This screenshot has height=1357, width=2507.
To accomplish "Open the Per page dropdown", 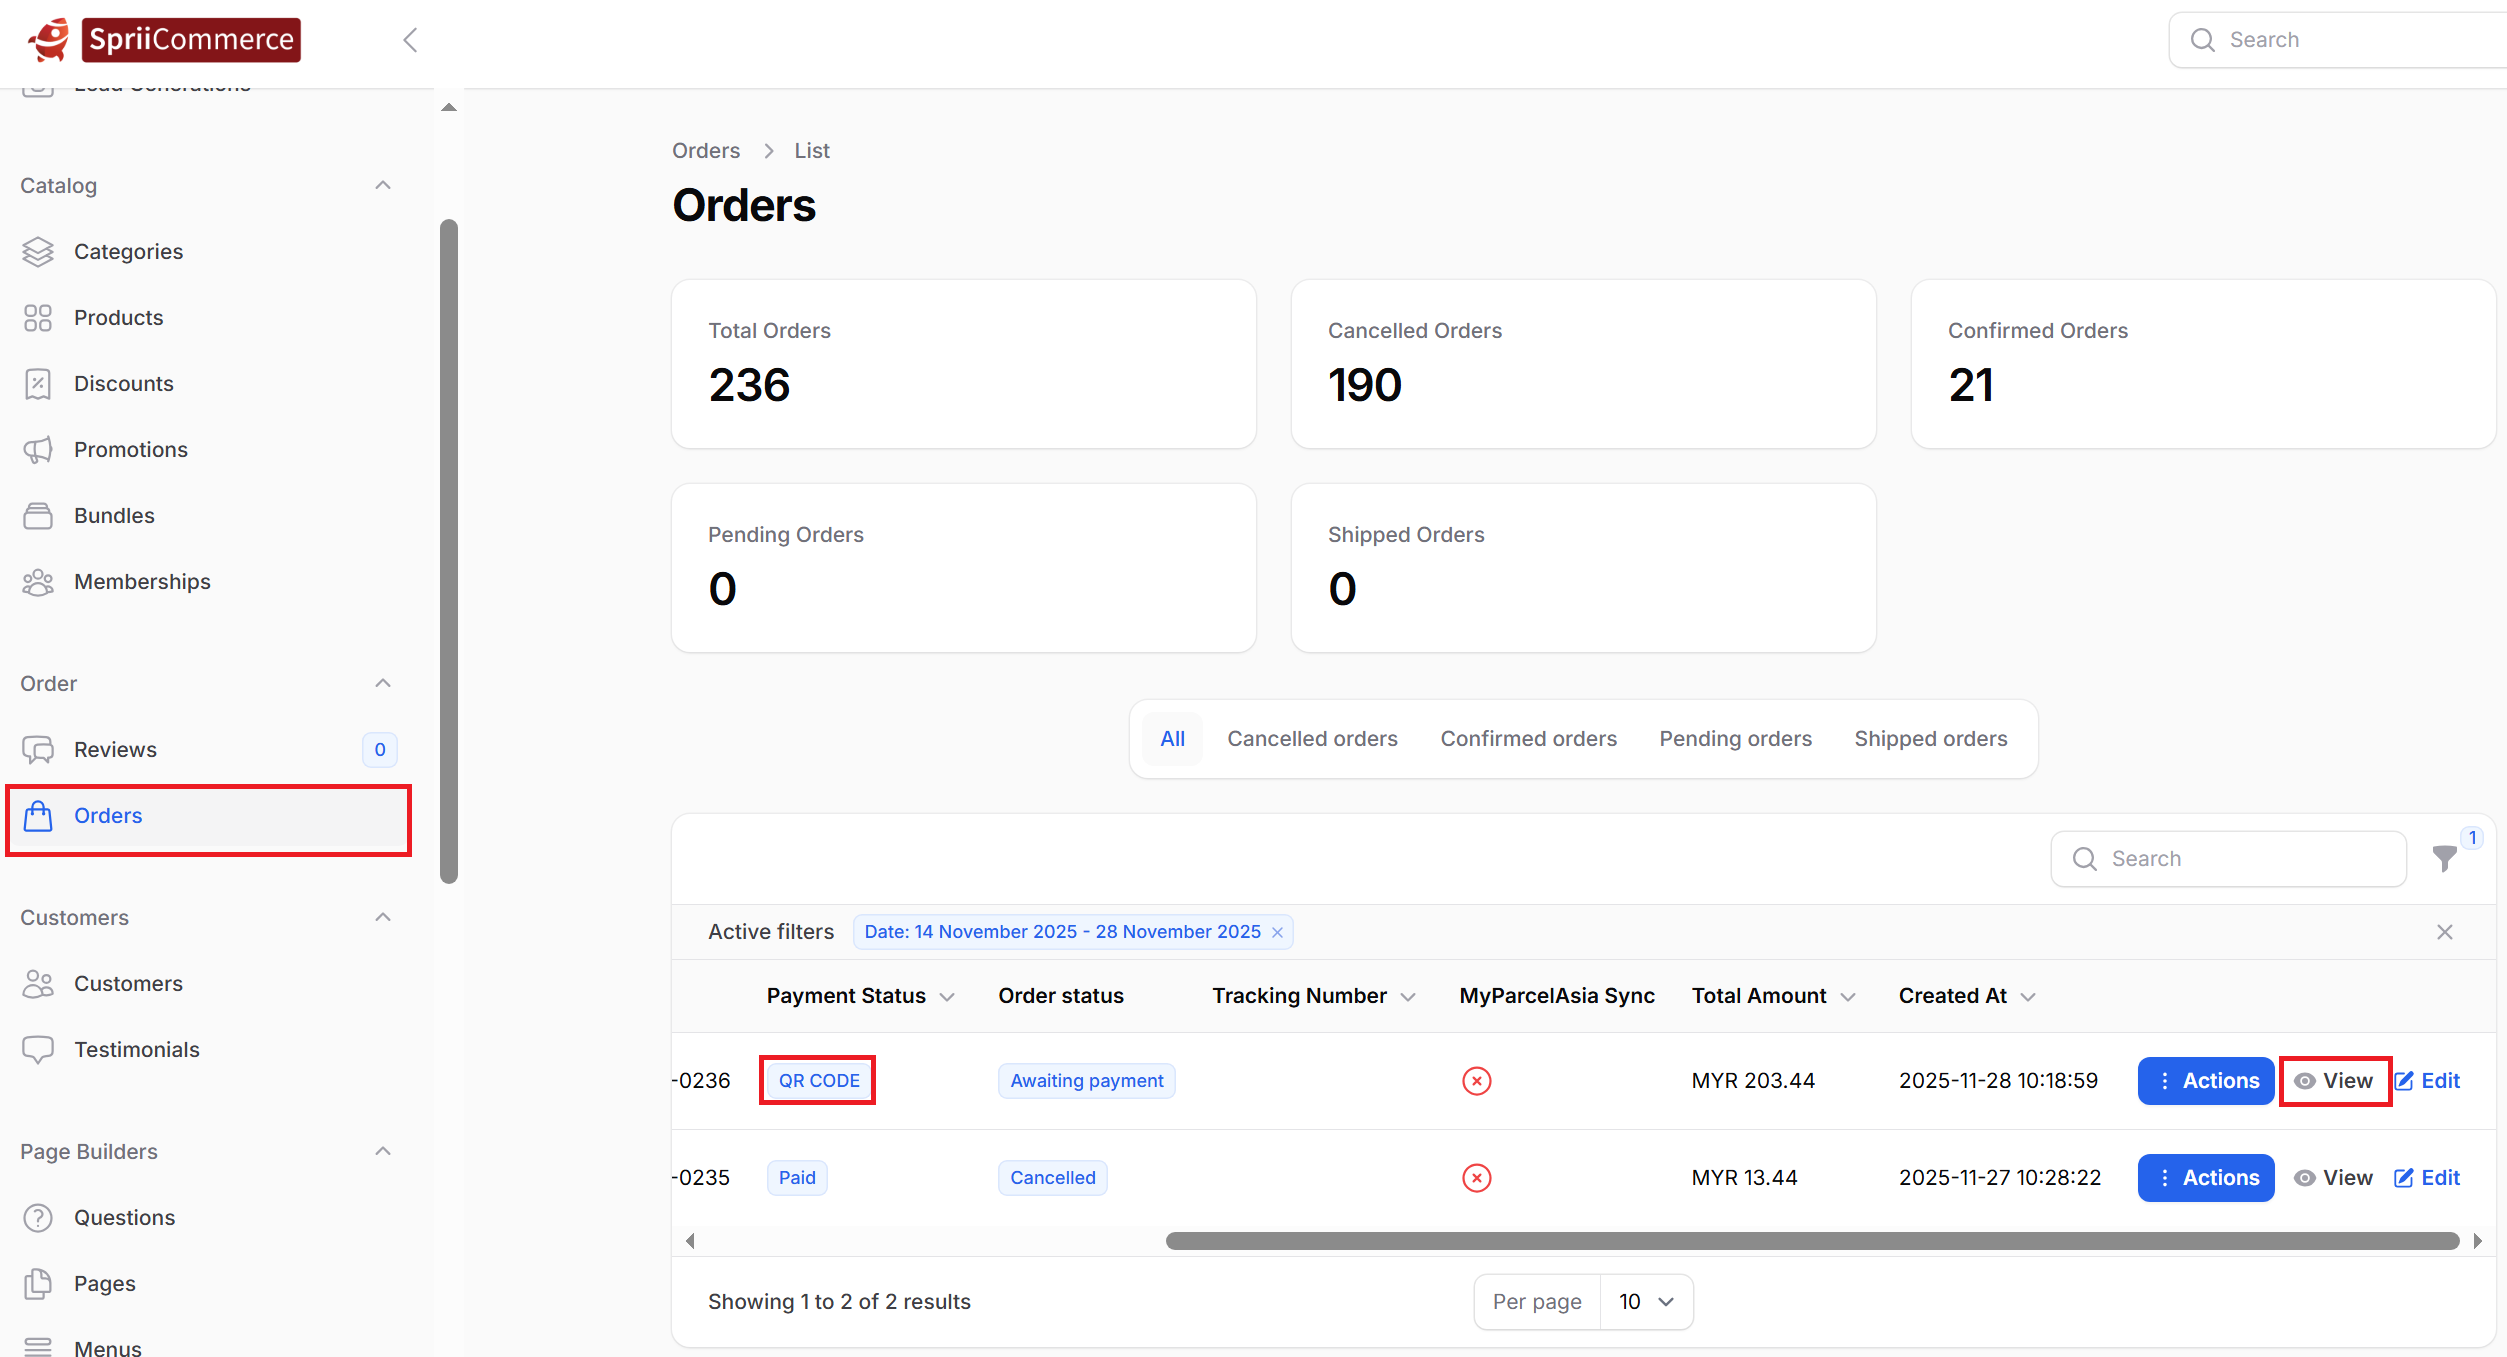I will (1645, 1302).
